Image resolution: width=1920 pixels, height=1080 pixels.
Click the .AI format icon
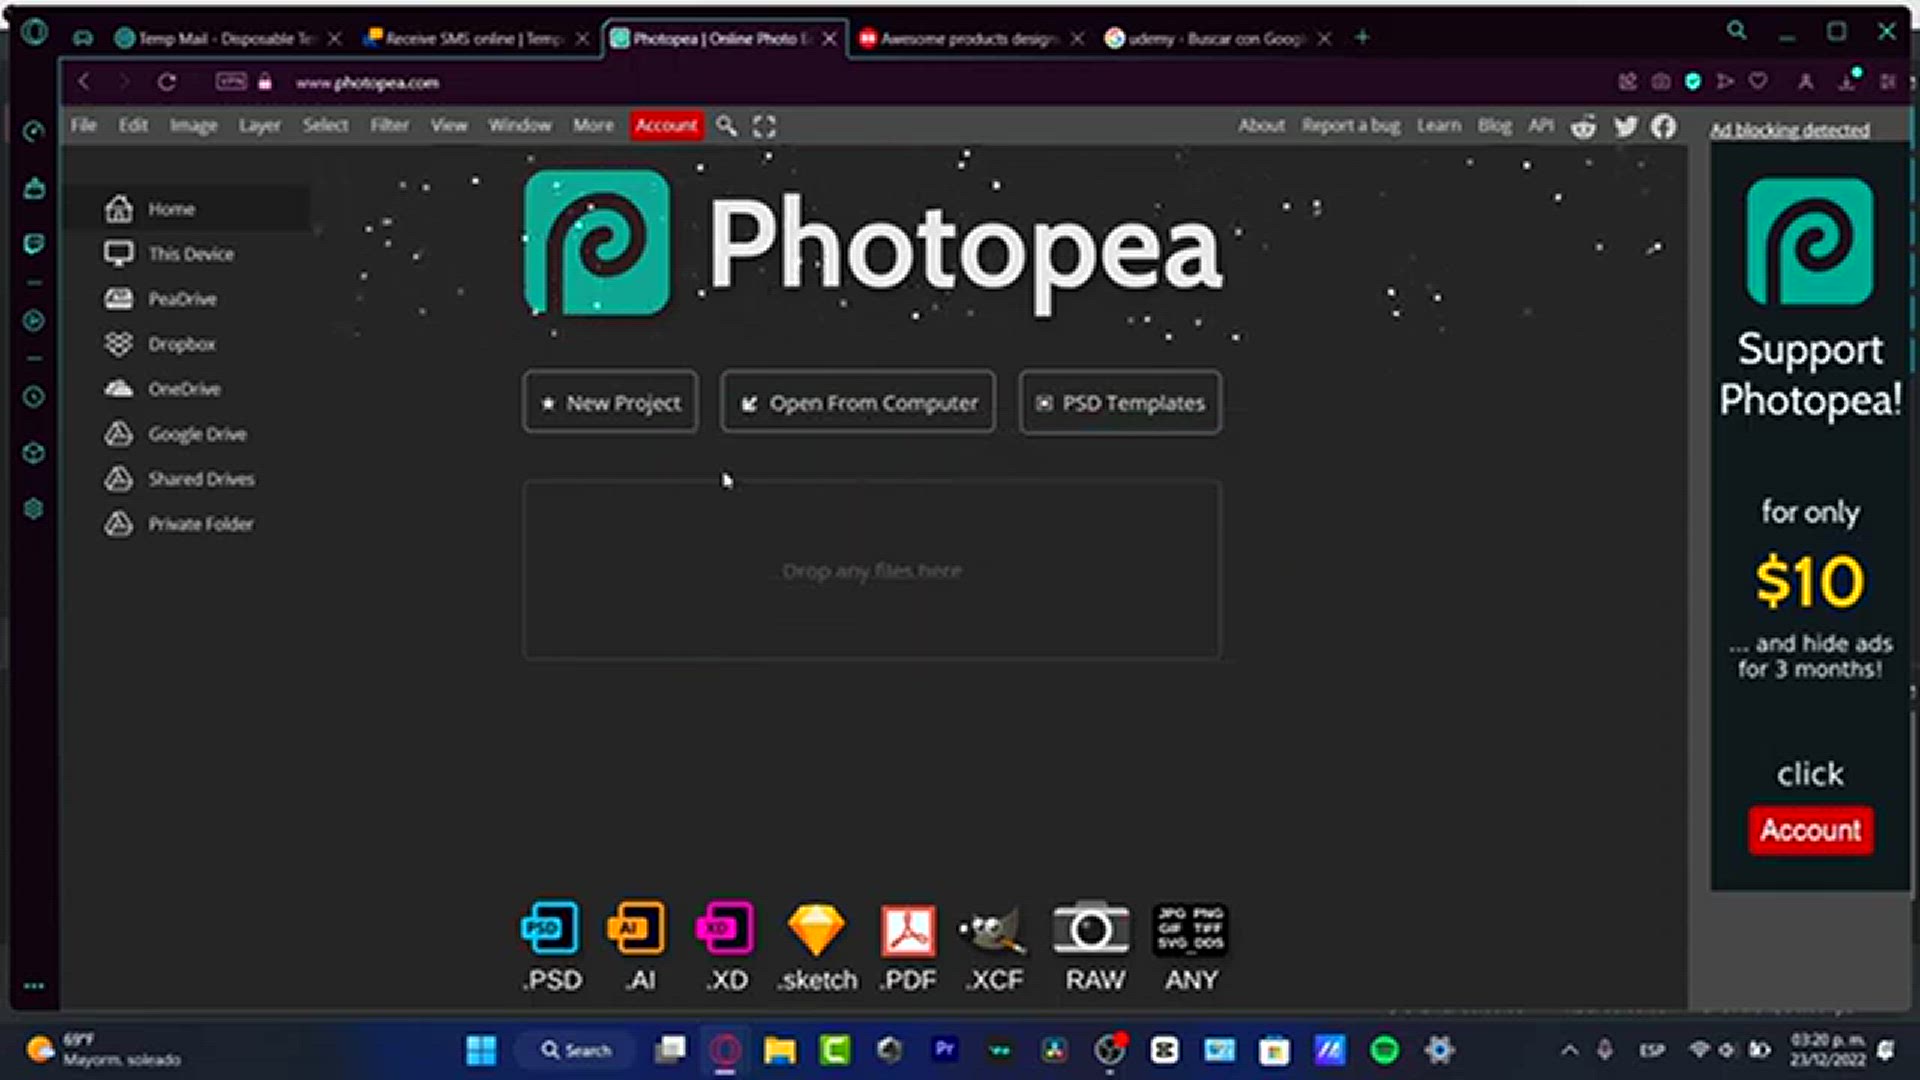click(638, 947)
